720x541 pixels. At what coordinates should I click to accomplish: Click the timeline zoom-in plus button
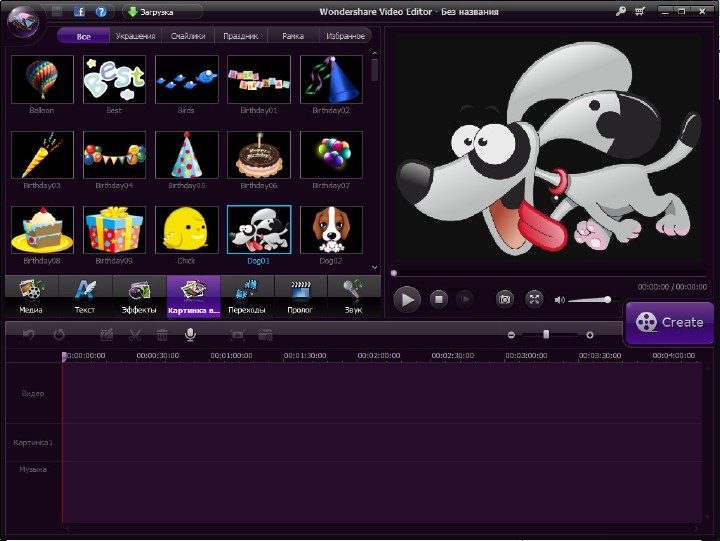(x=590, y=335)
